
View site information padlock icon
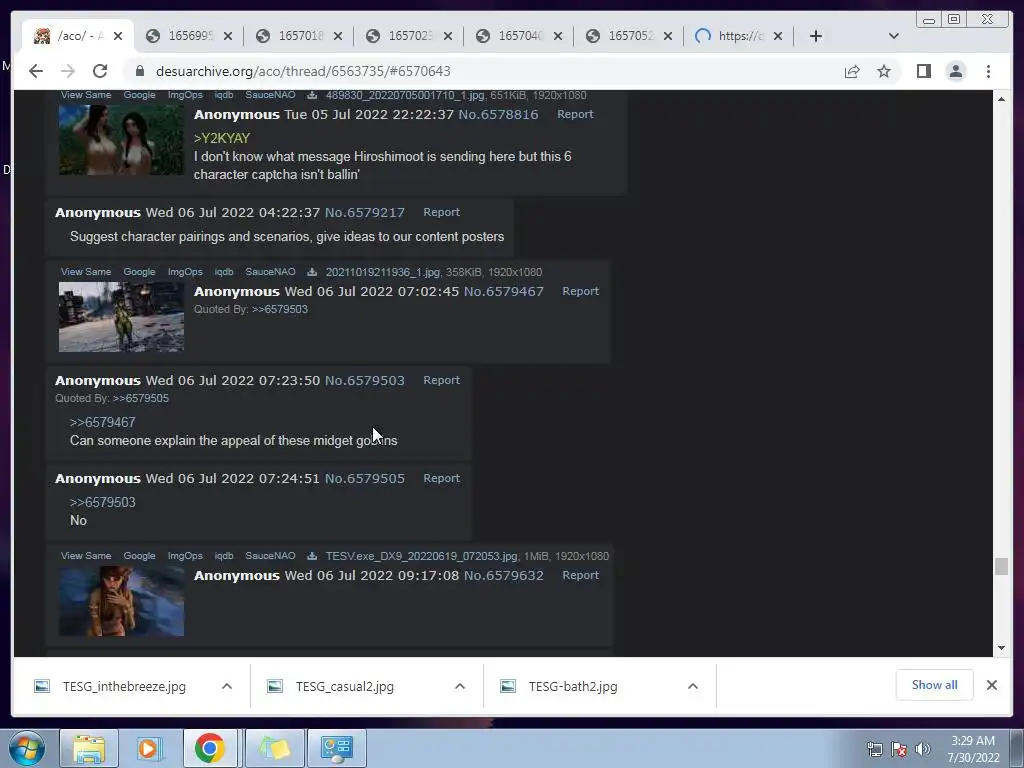(x=139, y=71)
